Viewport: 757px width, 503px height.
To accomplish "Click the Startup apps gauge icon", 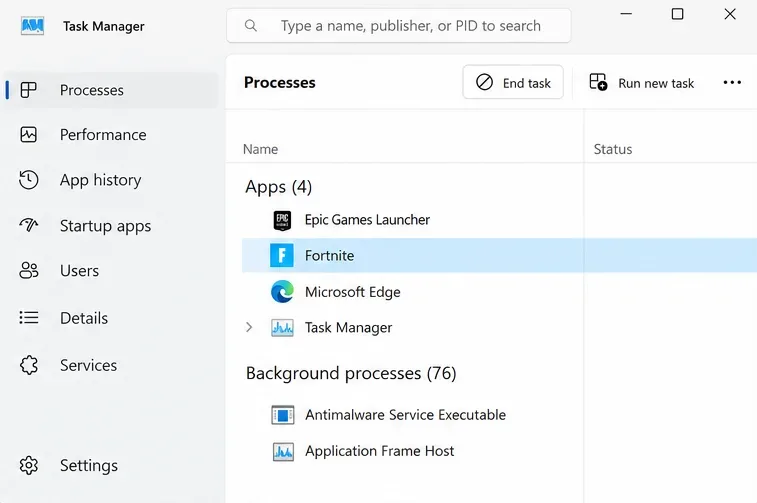I will click(x=28, y=225).
